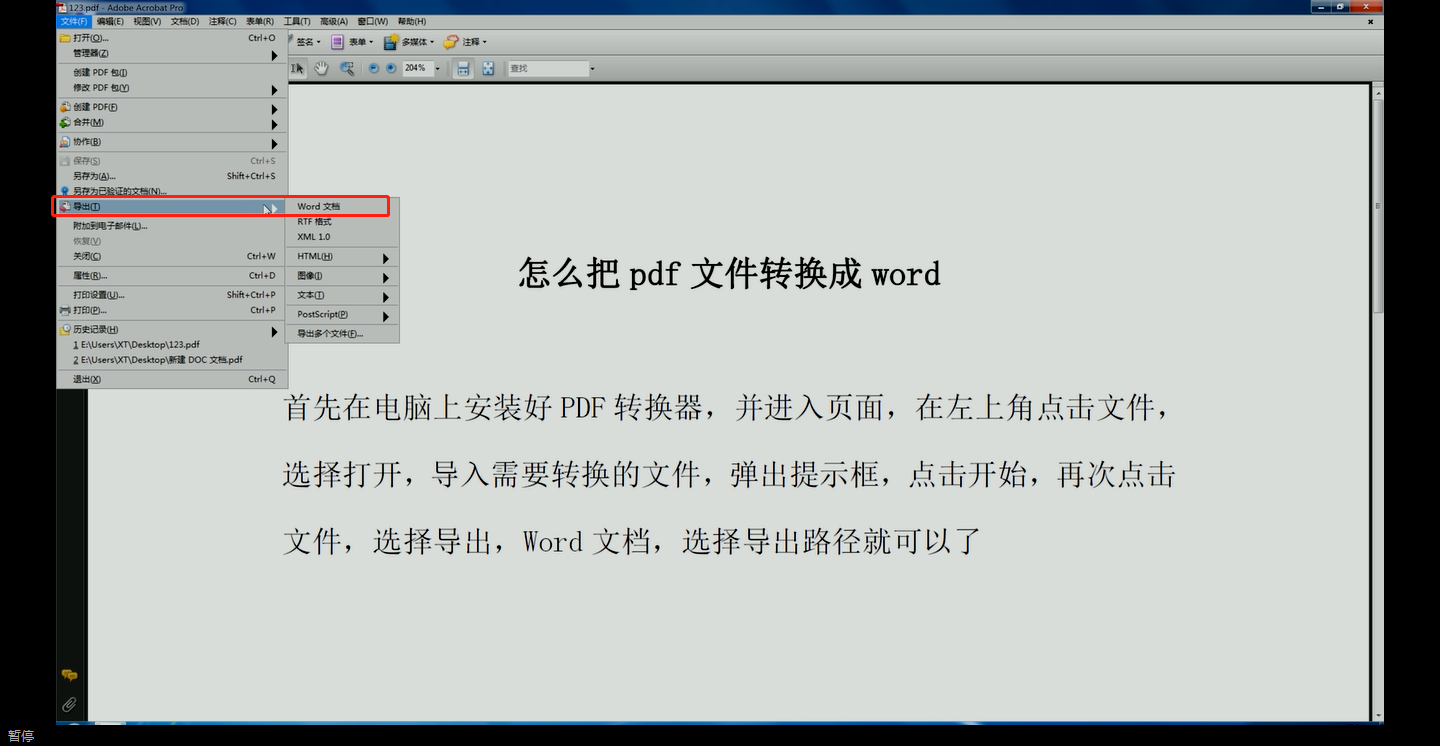Open the 多媒体 toolbar menu
Image resolution: width=1440 pixels, height=746 pixels.
pyautogui.click(x=410, y=42)
